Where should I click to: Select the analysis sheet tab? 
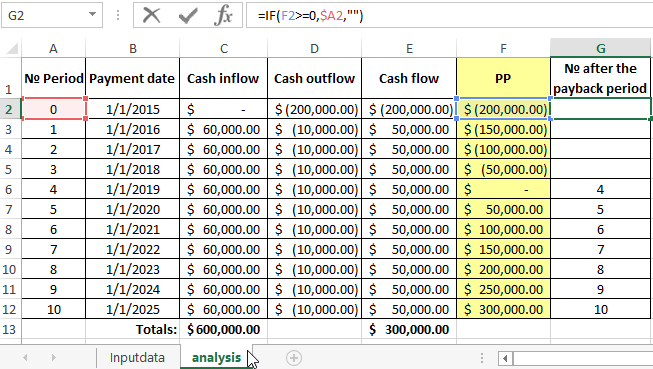[x=216, y=358]
